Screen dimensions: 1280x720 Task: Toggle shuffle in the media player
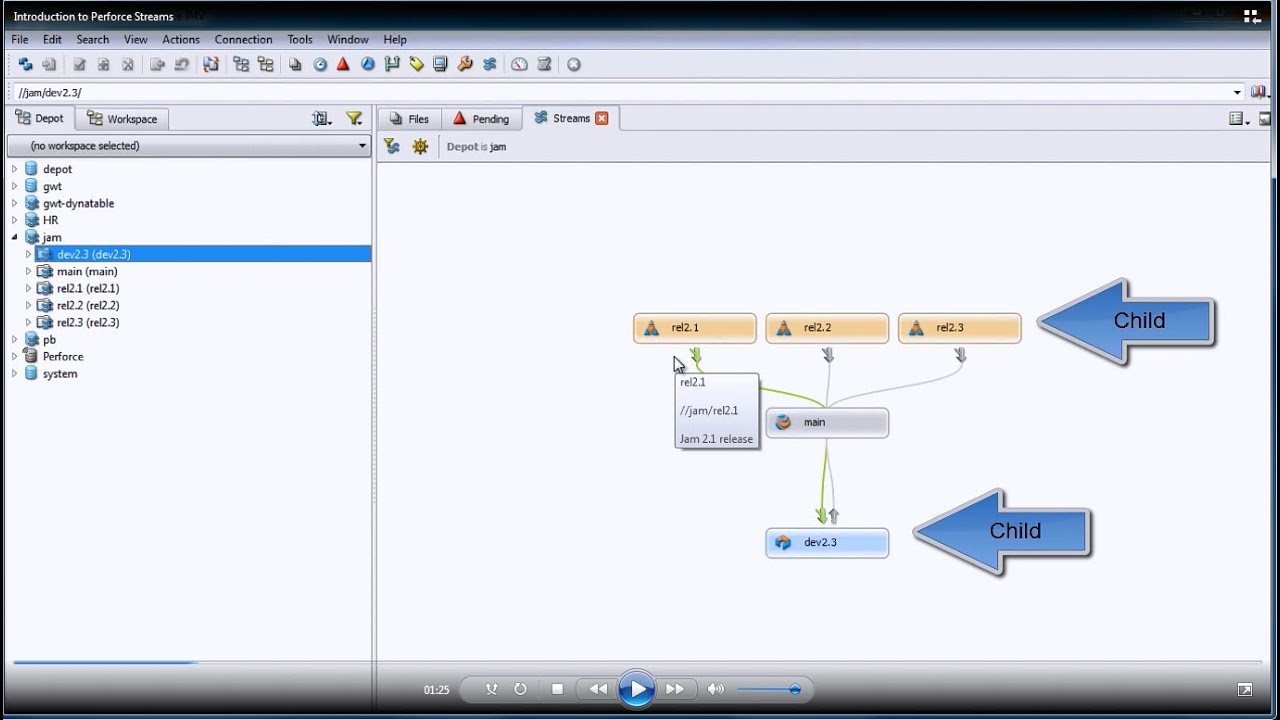[491, 689]
